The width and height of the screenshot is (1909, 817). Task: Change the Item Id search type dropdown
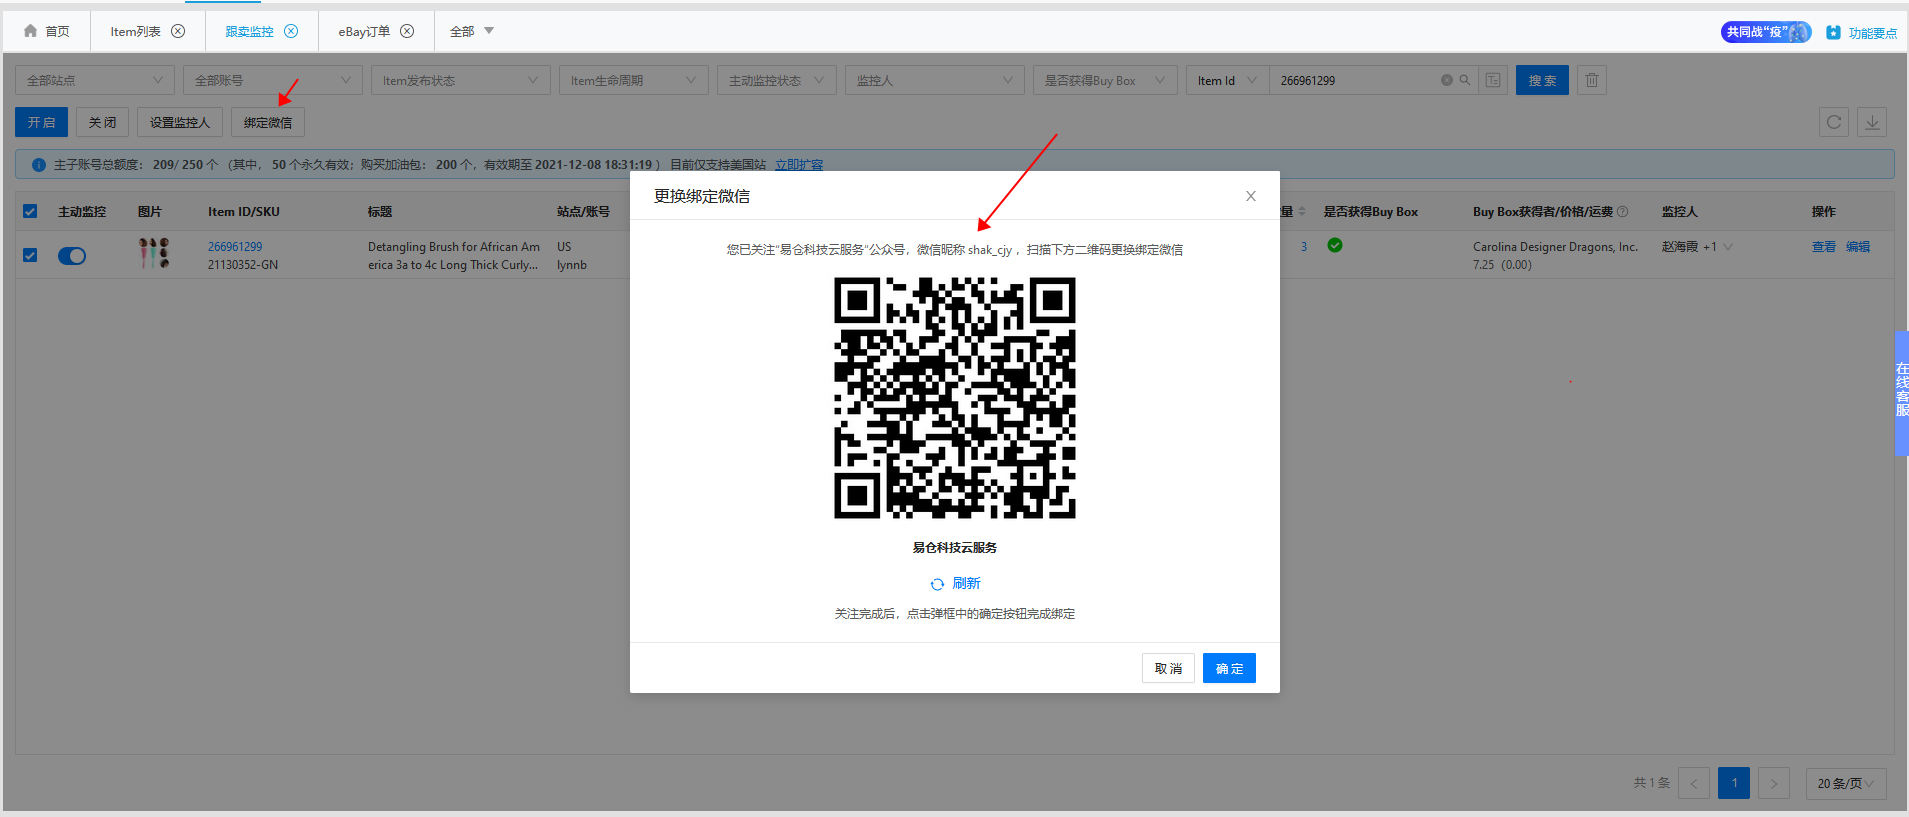click(x=1227, y=80)
